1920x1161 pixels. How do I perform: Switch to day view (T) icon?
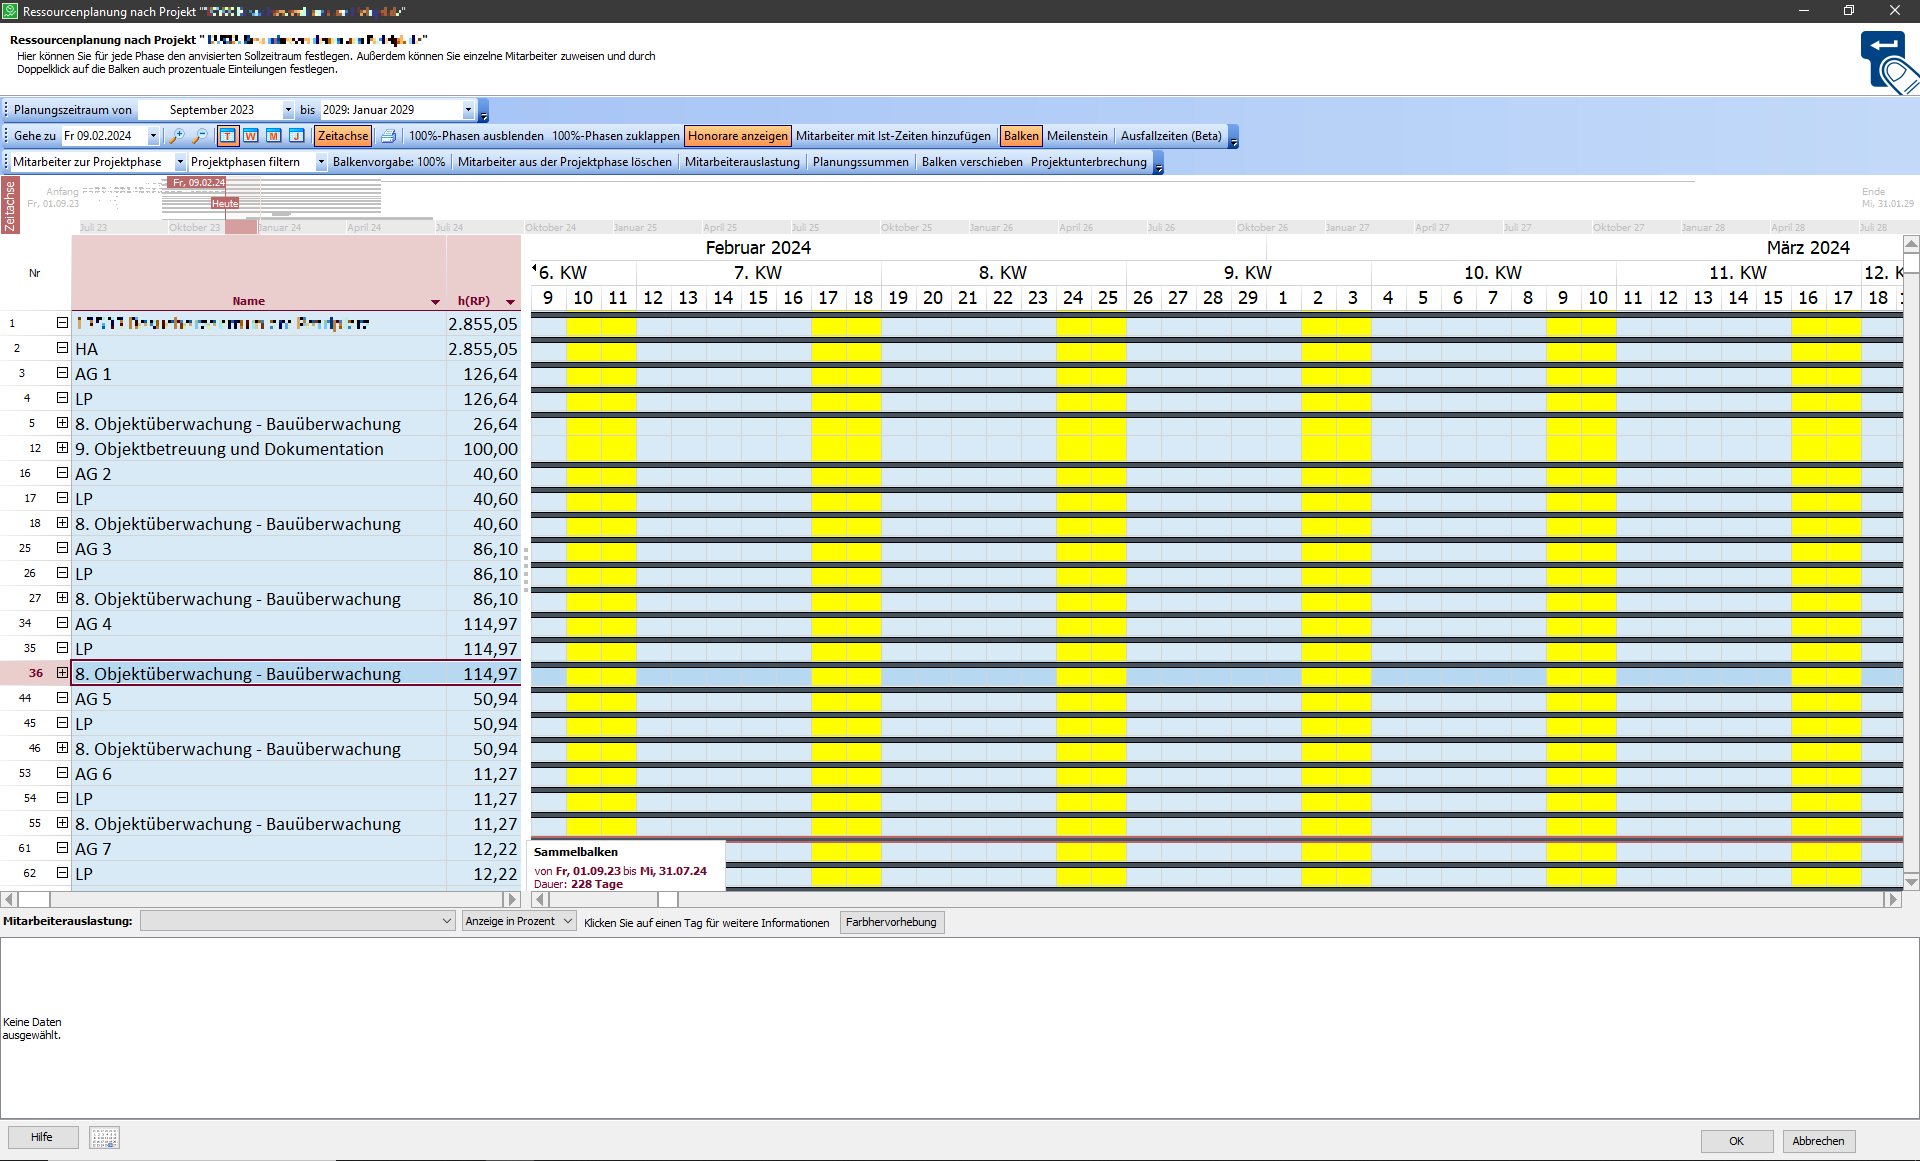(x=228, y=136)
